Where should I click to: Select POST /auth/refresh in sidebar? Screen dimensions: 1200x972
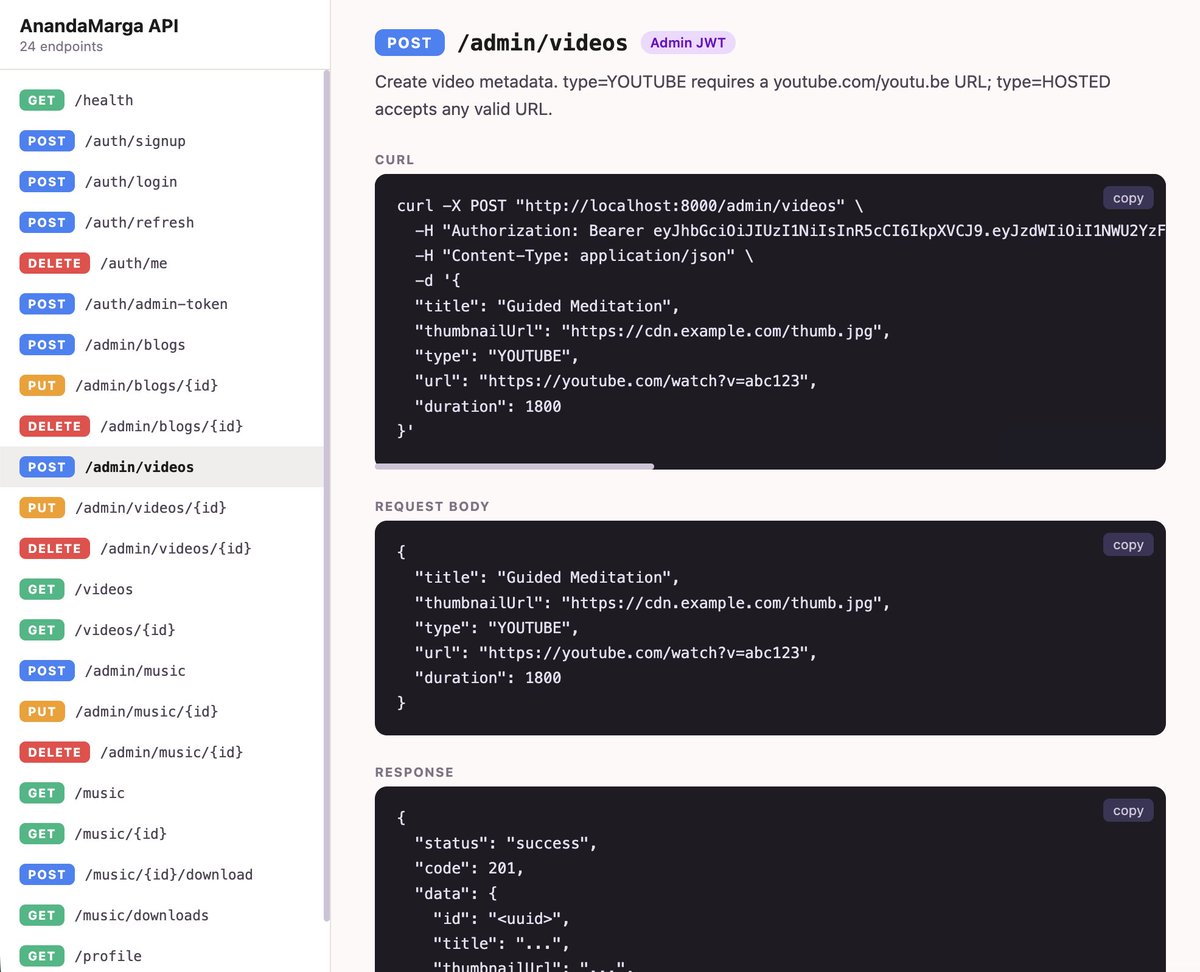(161, 222)
